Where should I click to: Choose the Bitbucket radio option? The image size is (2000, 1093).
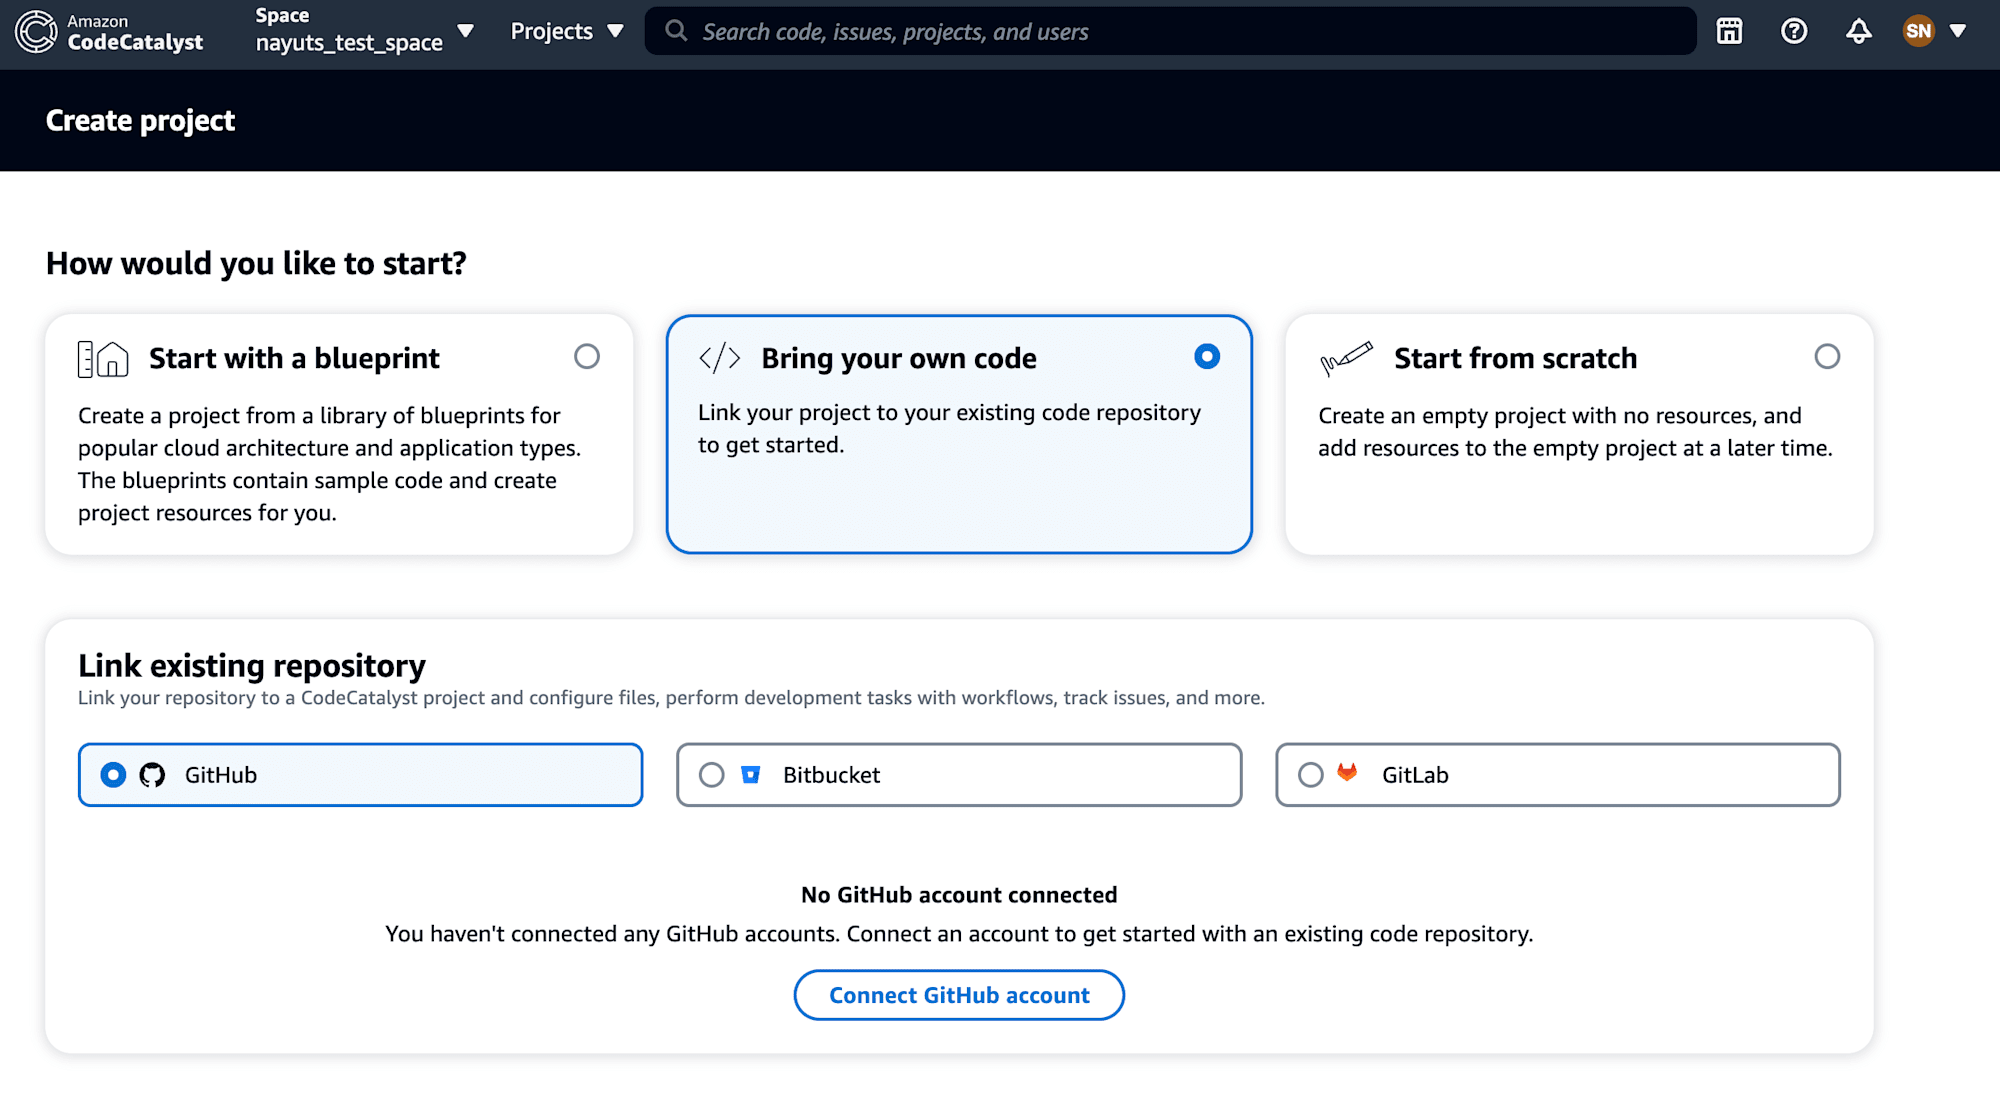[x=711, y=775]
